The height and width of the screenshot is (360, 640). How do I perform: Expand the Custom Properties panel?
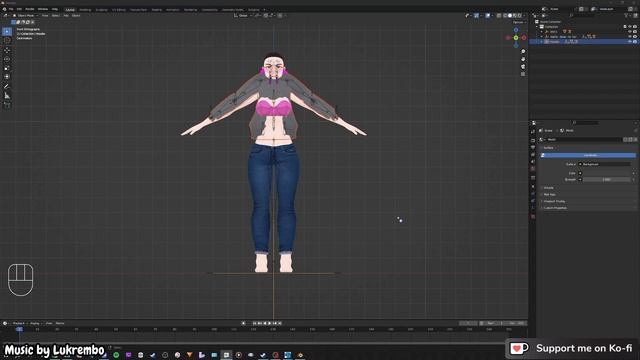[x=555, y=208]
